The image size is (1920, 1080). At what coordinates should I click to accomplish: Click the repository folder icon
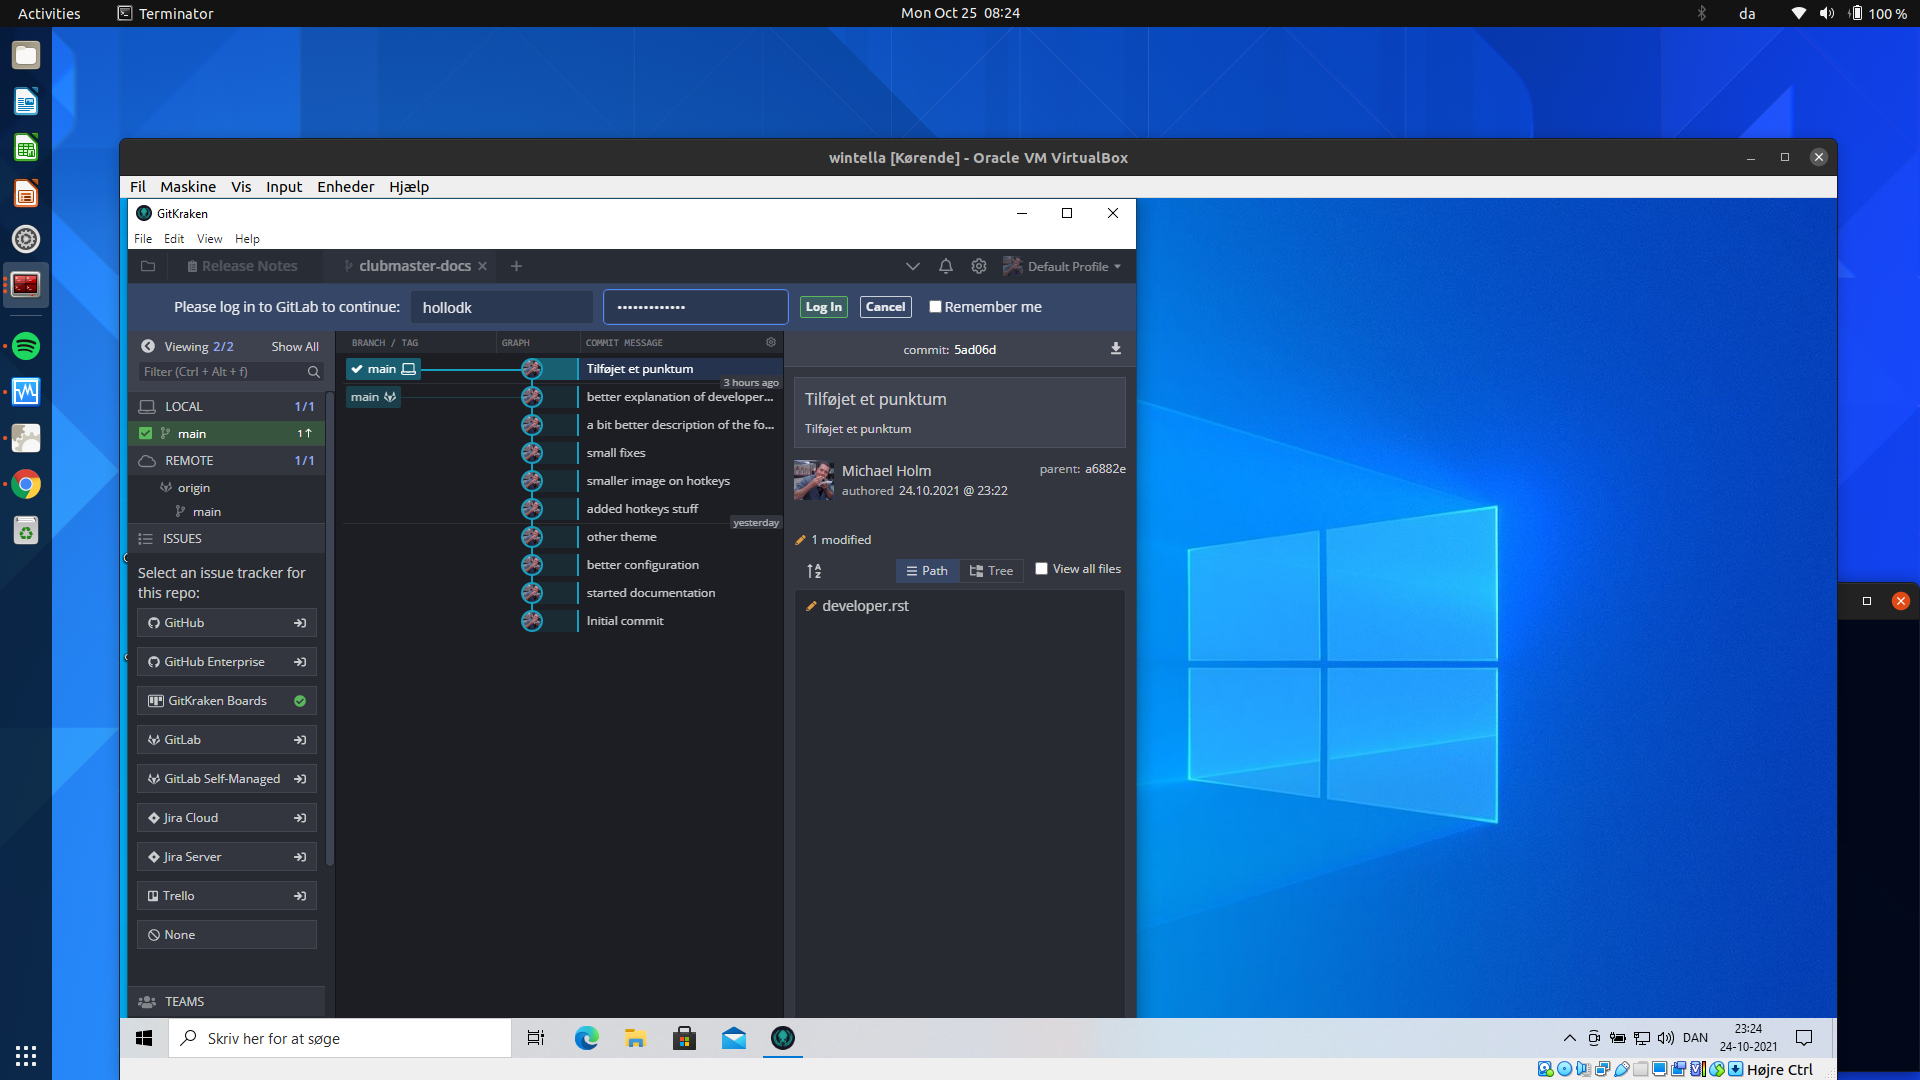point(148,266)
